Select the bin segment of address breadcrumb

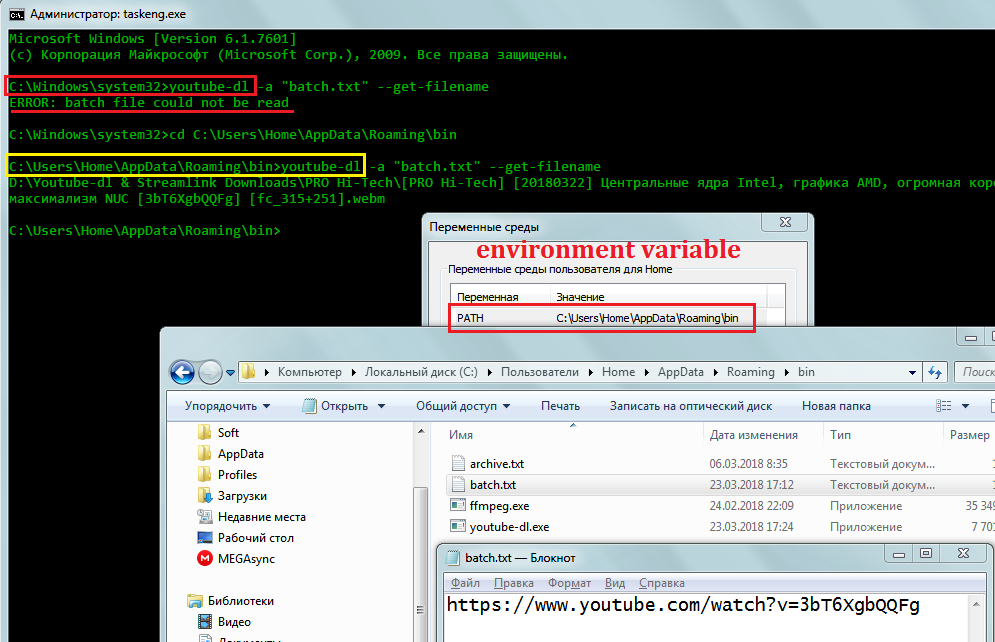tap(806, 372)
